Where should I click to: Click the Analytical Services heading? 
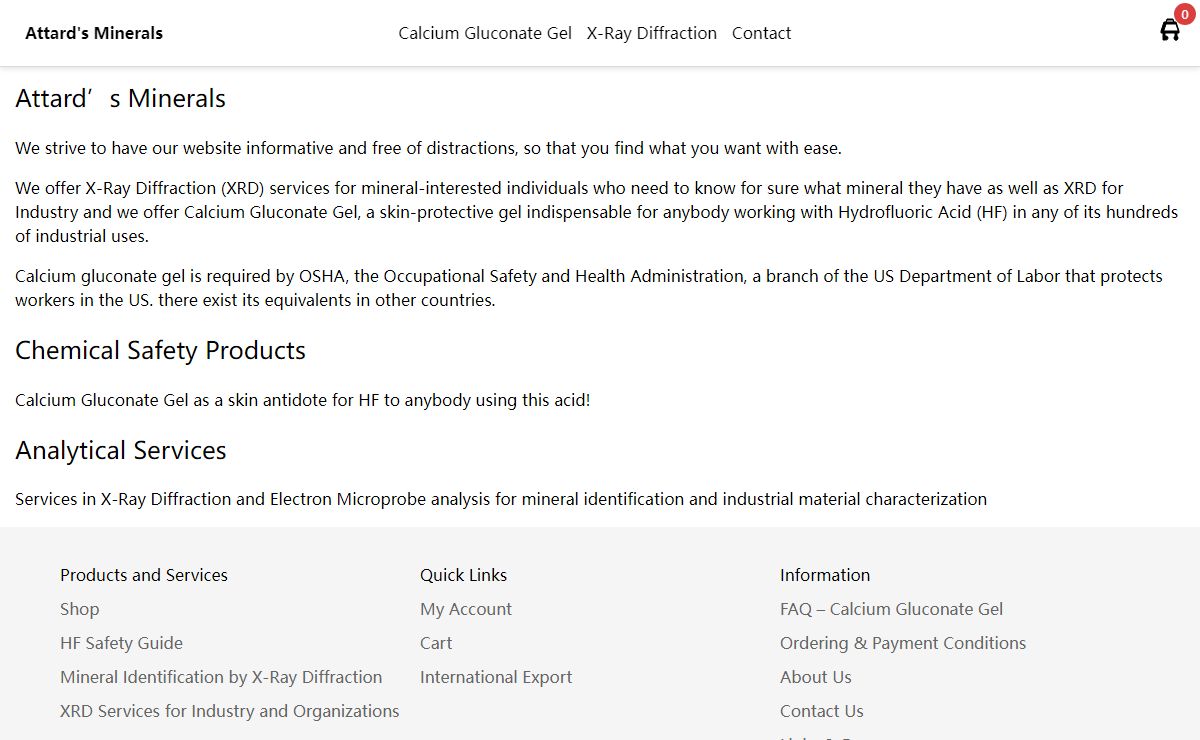click(x=121, y=451)
